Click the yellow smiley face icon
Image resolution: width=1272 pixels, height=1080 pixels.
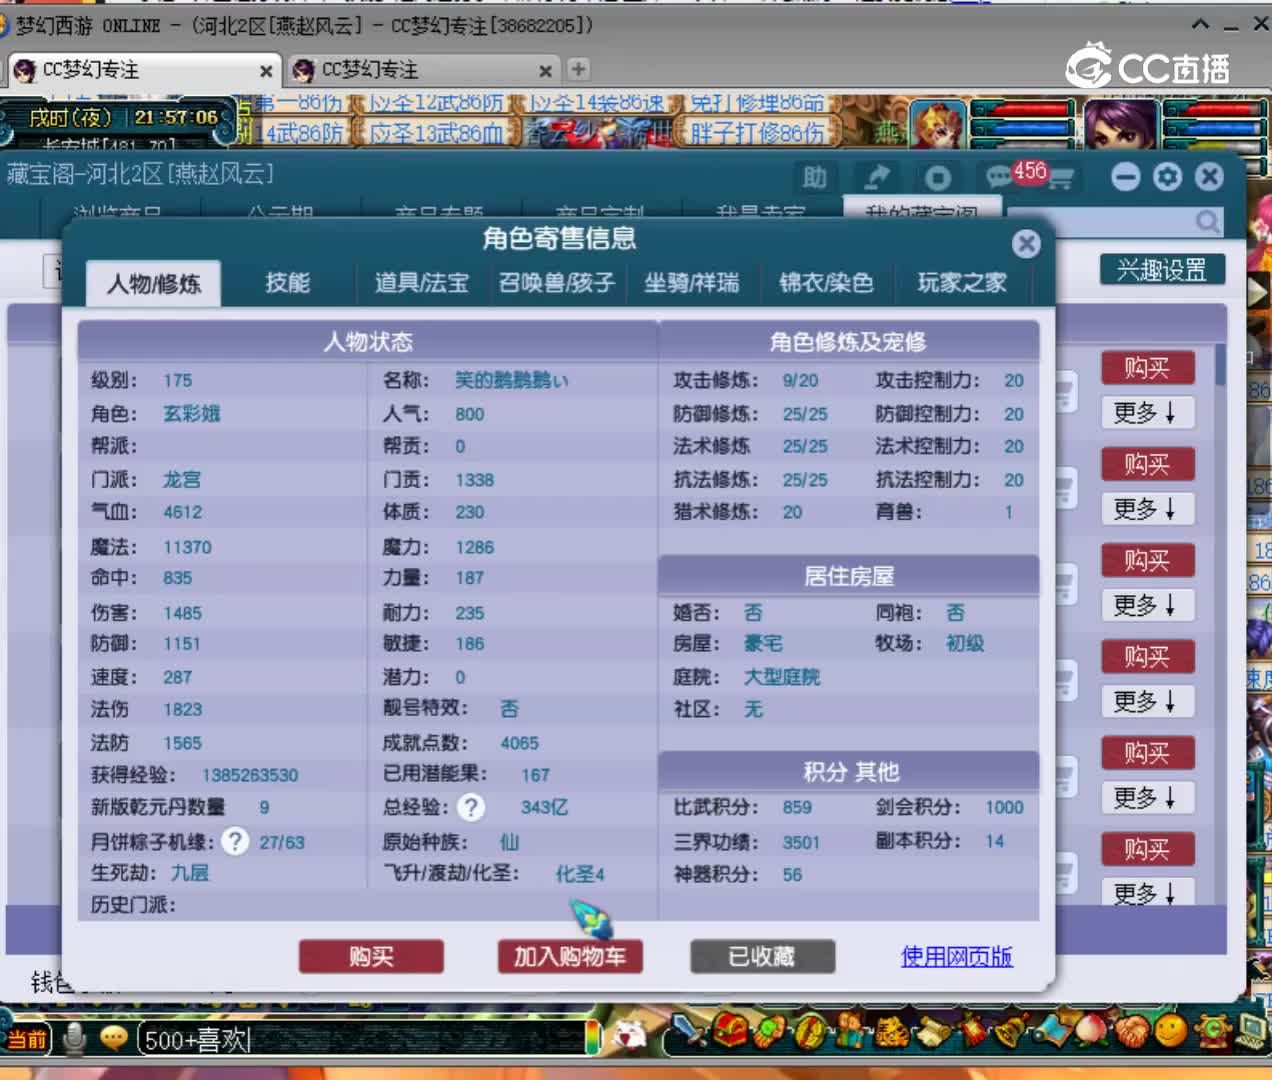[x=1172, y=1032]
